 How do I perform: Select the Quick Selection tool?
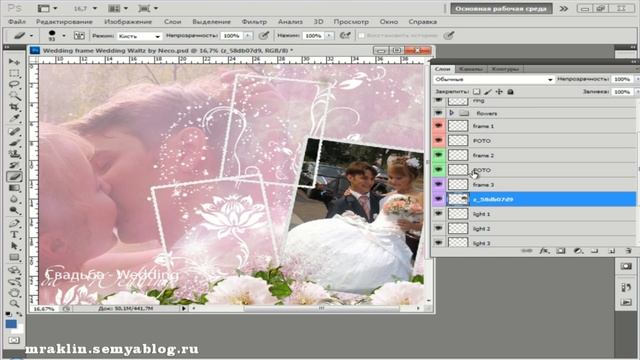[x=14, y=96]
